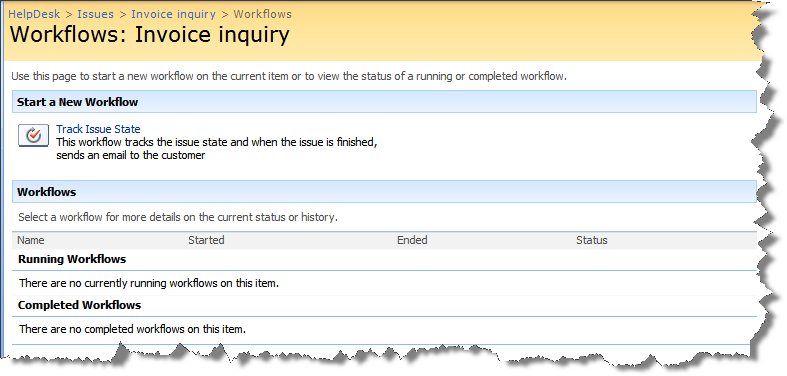Viewport: 787px width, 376px height.
Task: Click the Started column header
Action: tap(206, 240)
